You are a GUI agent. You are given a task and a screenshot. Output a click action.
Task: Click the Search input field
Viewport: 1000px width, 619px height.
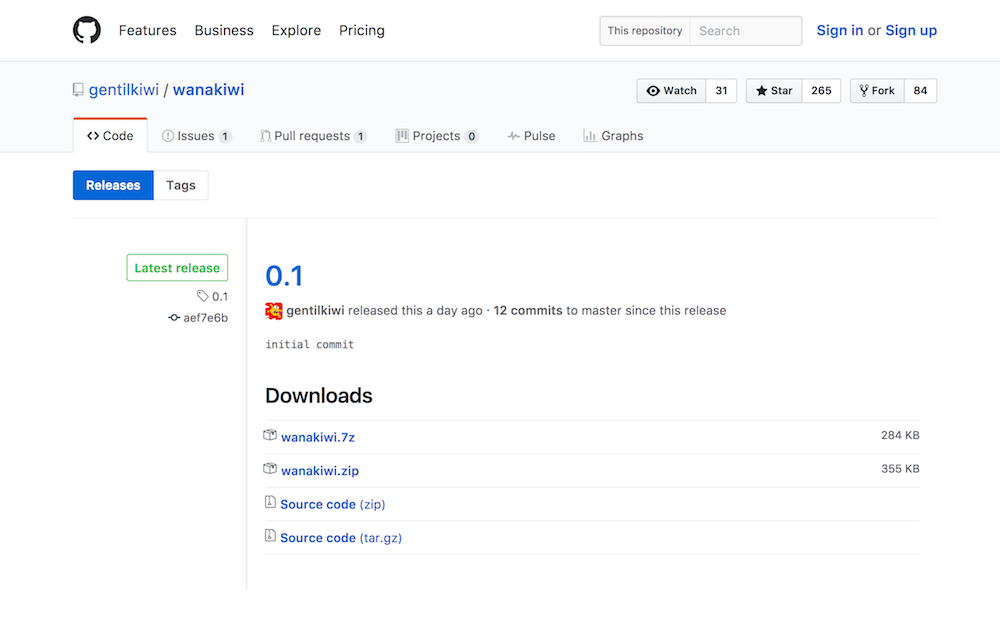[x=745, y=31]
